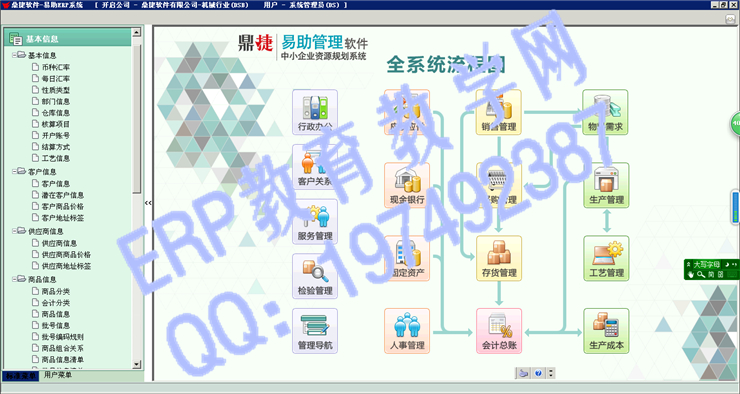Viewport: 740px width, 394px height.
Task: Click the blue help question mark icon
Action: point(538,373)
